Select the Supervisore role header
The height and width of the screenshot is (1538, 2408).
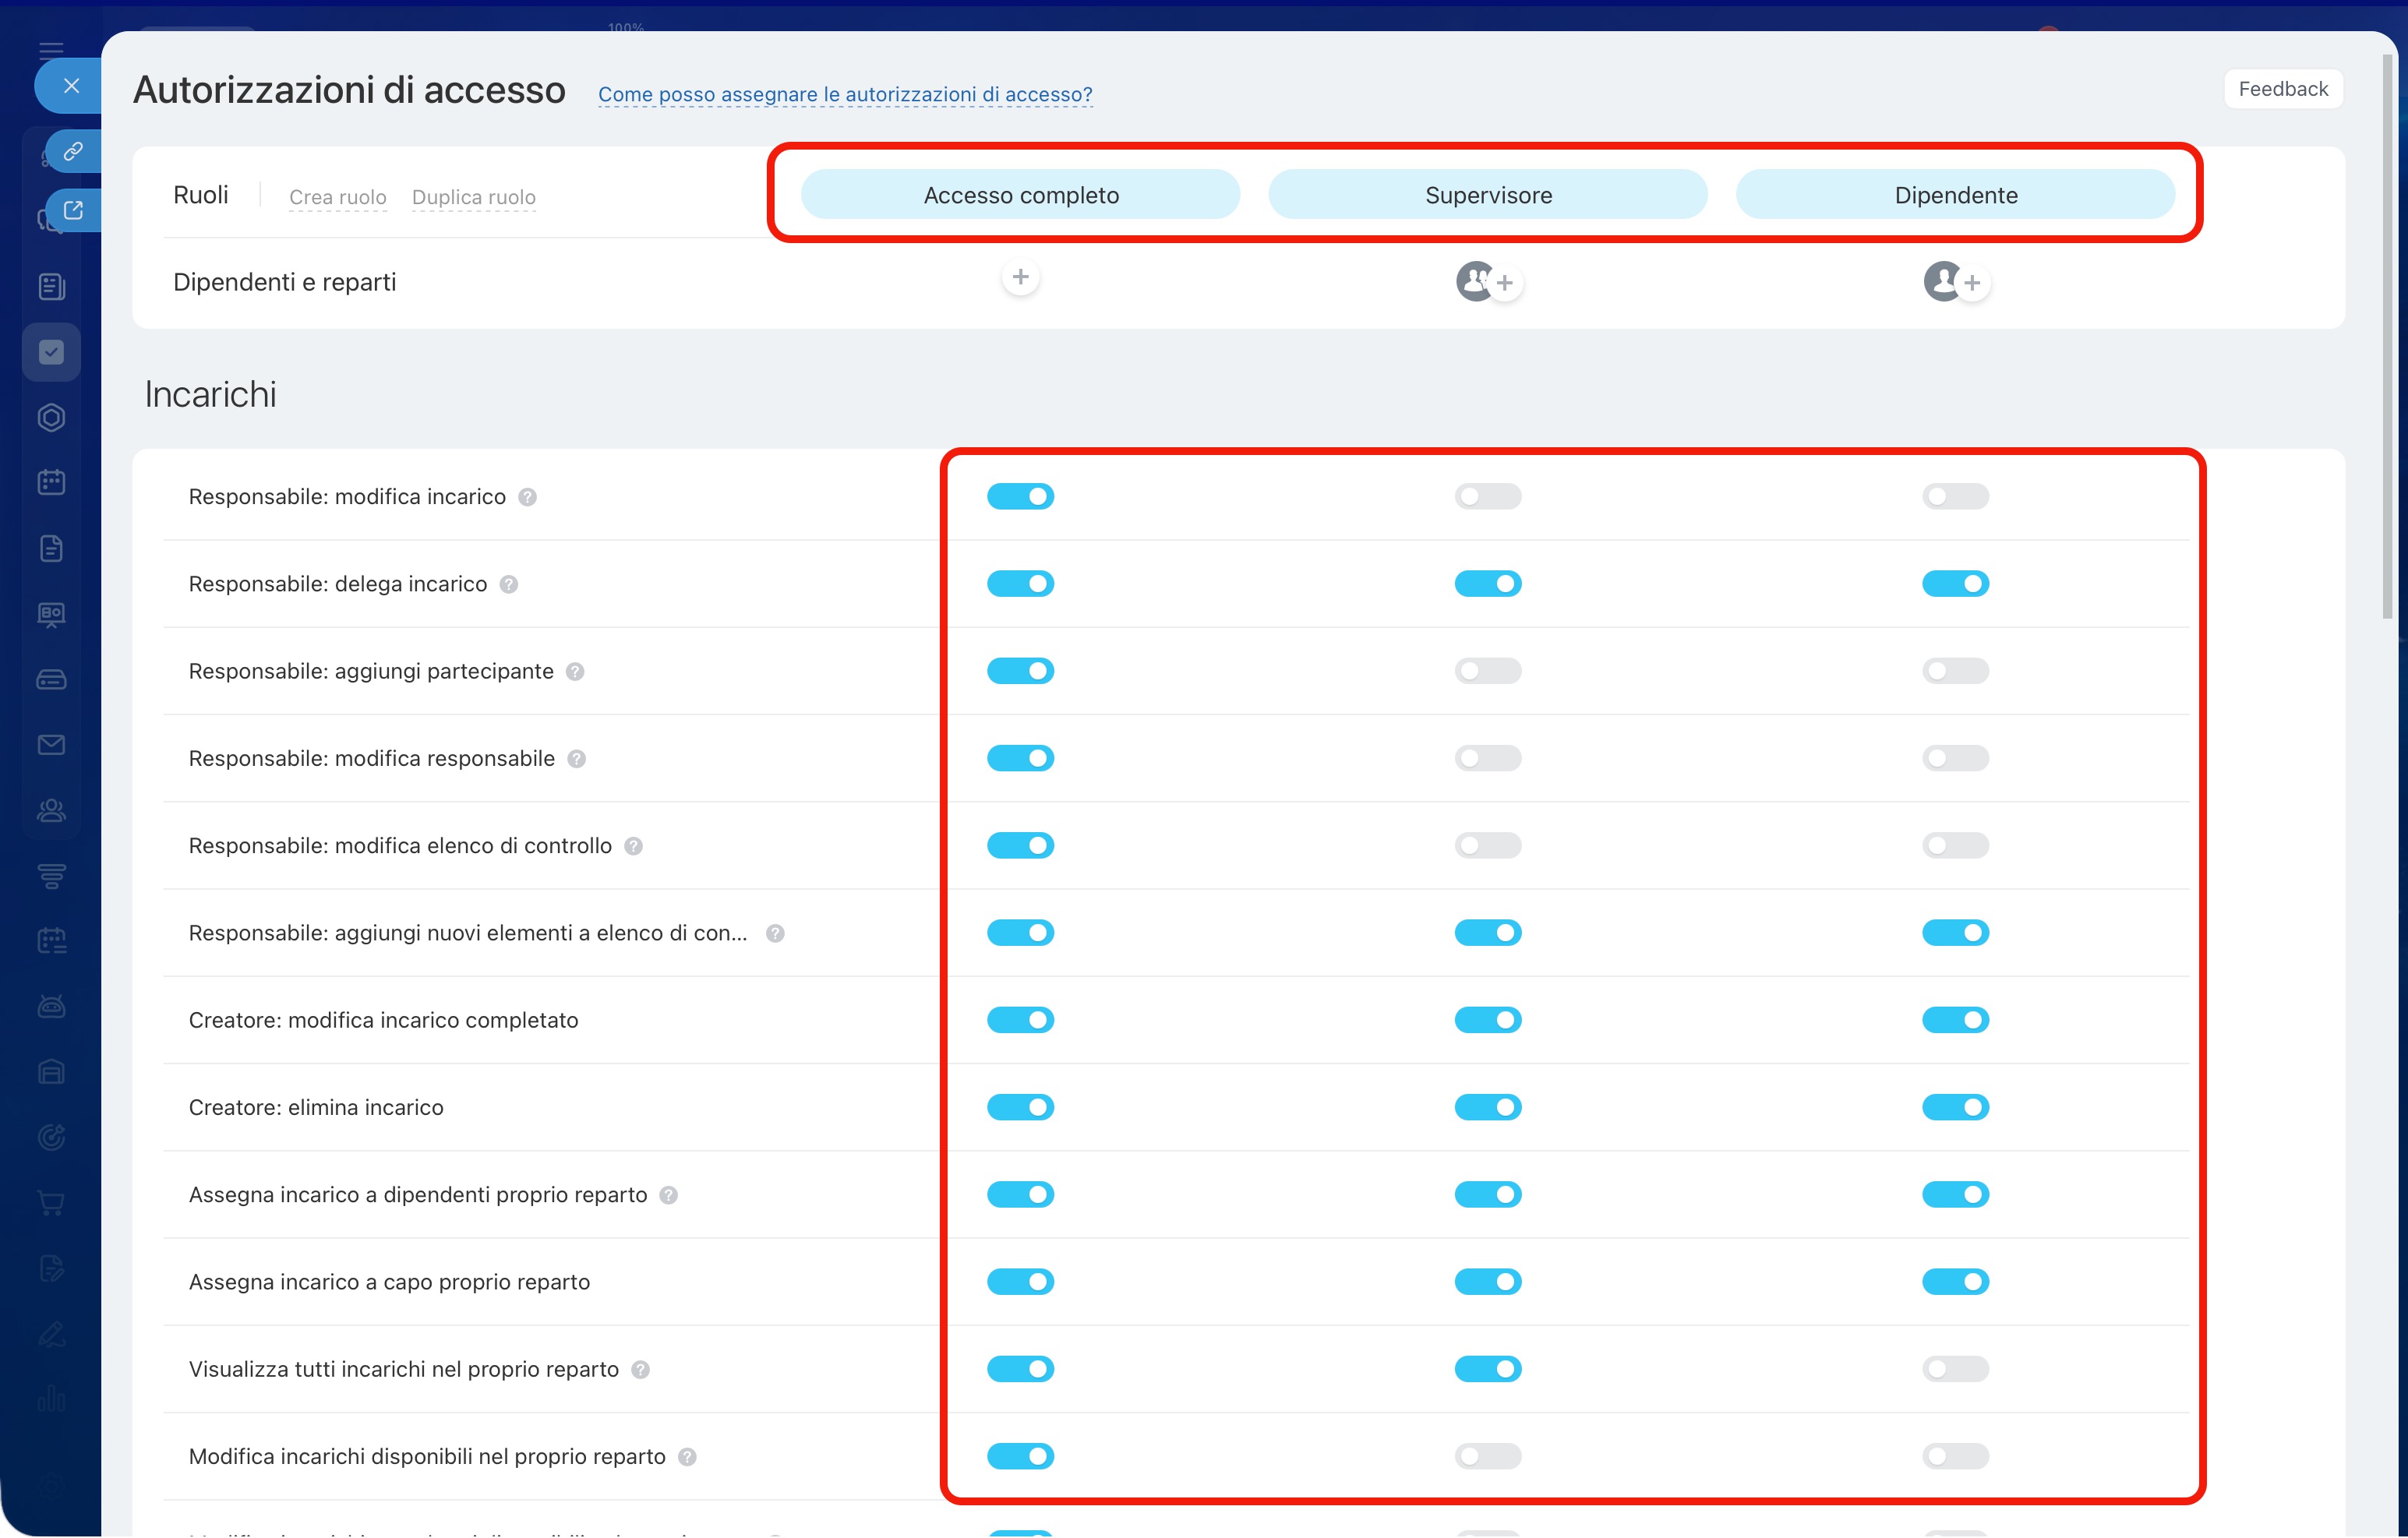pyautogui.click(x=1487, y=195)
